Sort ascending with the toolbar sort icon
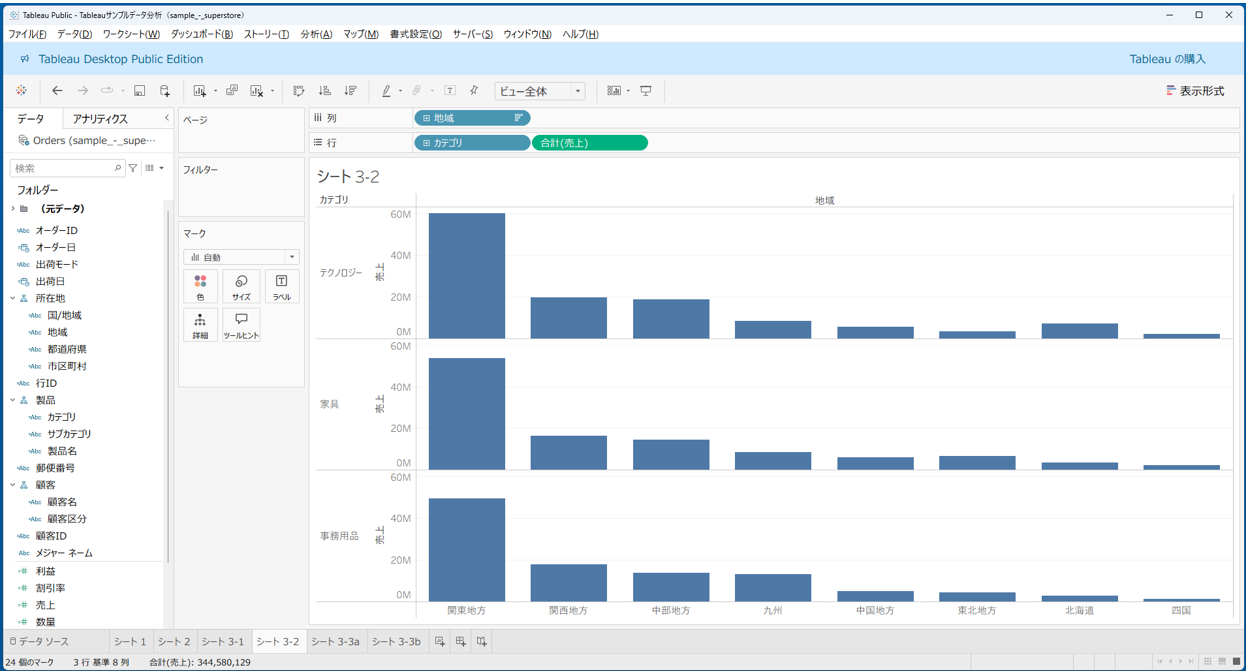 [324, 91]
